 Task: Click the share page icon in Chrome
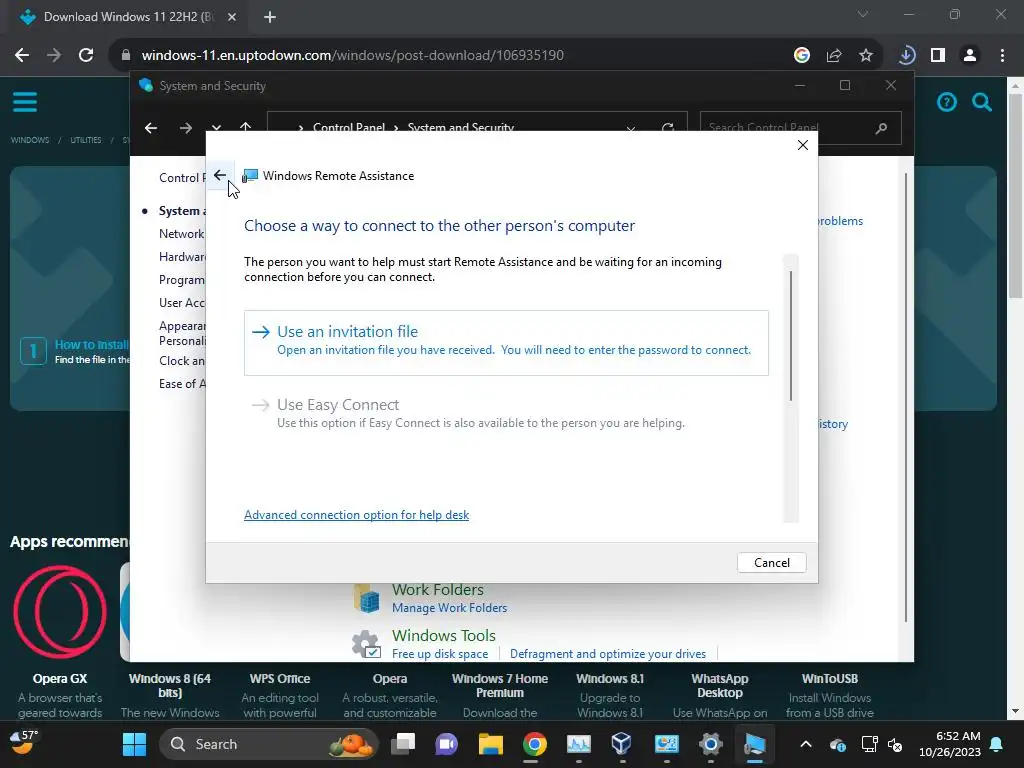[x=834, y=55]
